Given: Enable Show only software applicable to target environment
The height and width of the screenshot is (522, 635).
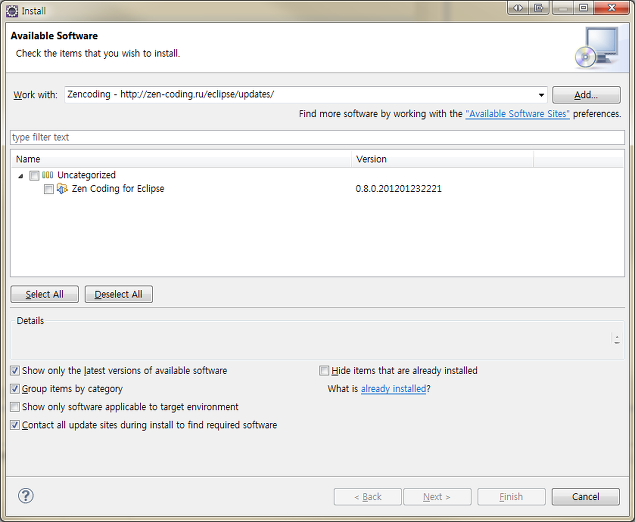Looking at the screenshot, I should (x=15, y=407).
